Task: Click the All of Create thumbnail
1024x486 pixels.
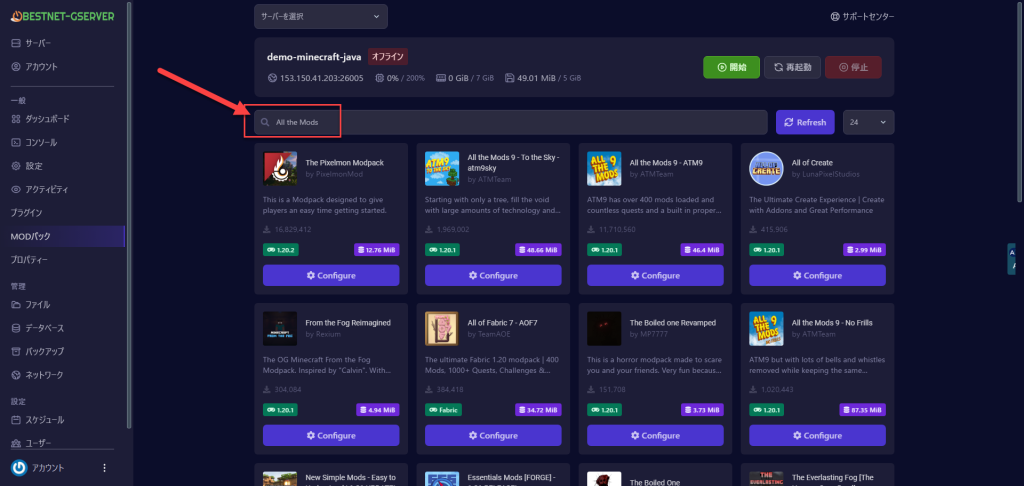Action: [x=766, y=169]
